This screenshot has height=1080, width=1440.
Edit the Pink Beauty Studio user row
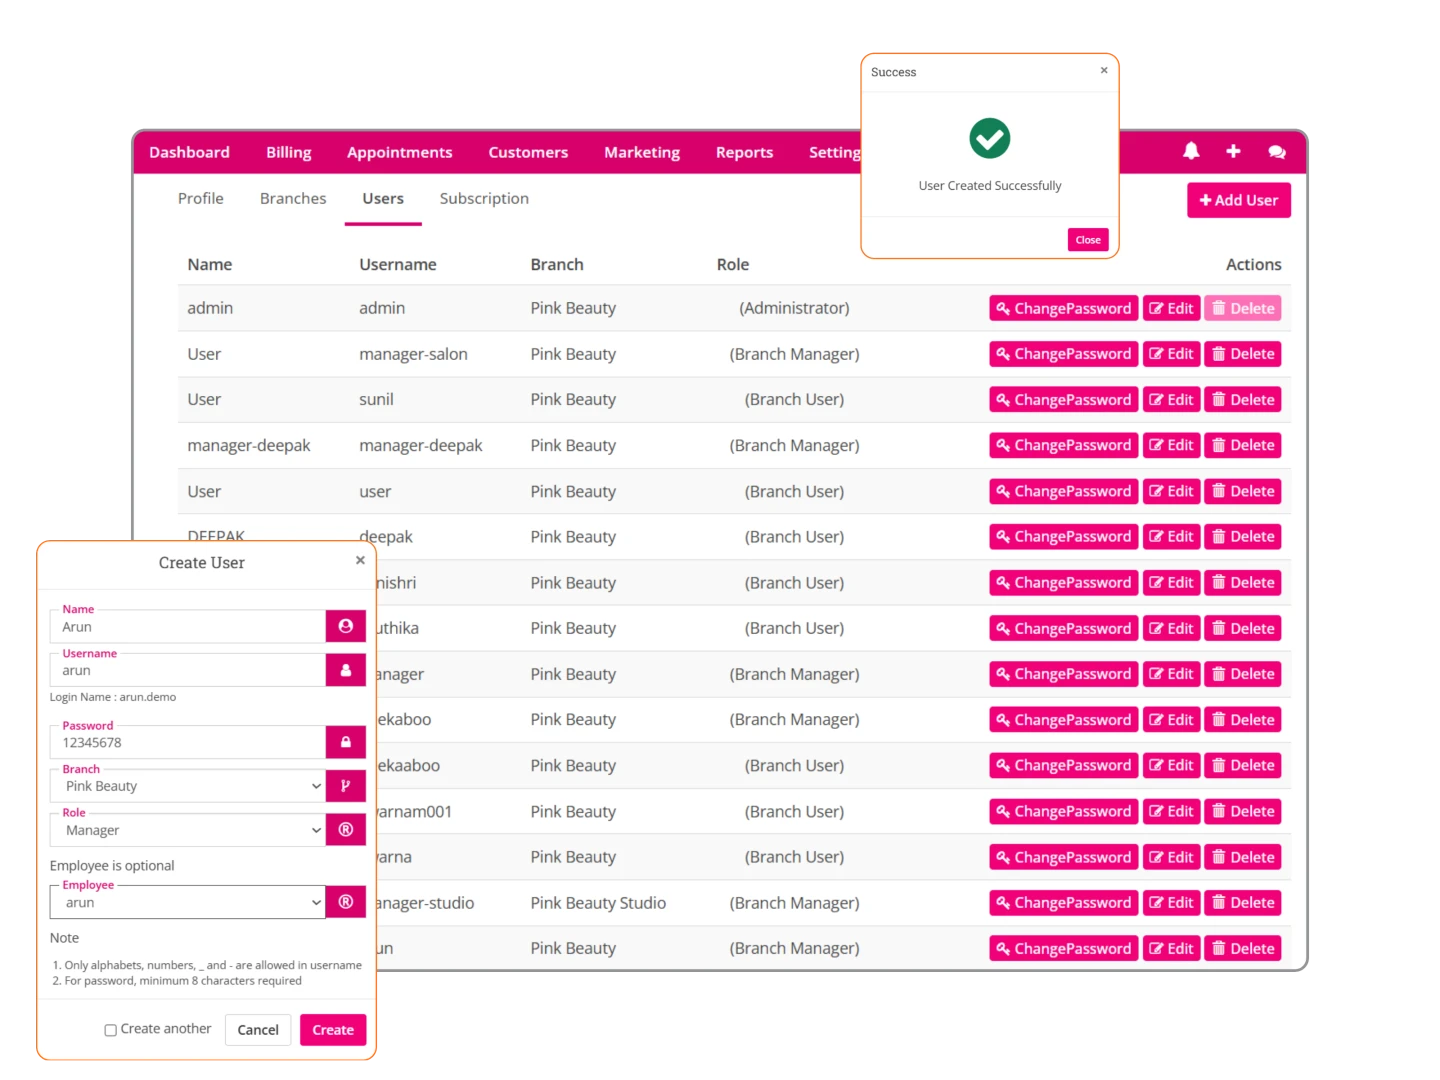pyautogui.click(x=1171, y=903)
